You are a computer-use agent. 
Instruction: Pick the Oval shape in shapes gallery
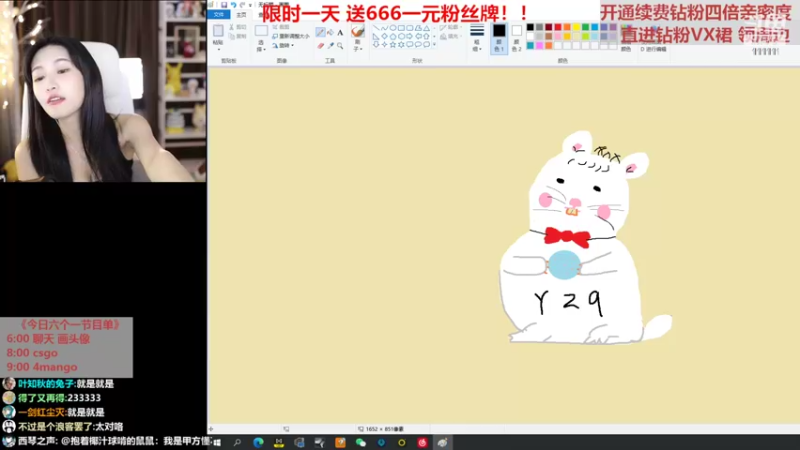tap(393, 28)
